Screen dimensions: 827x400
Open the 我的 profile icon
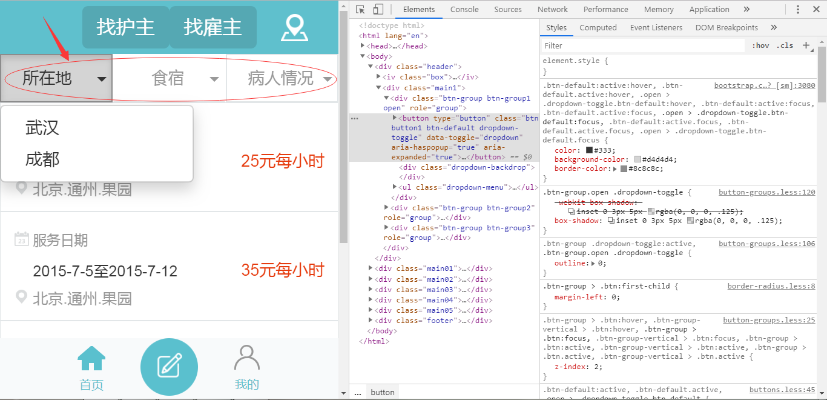pos(247,367)
